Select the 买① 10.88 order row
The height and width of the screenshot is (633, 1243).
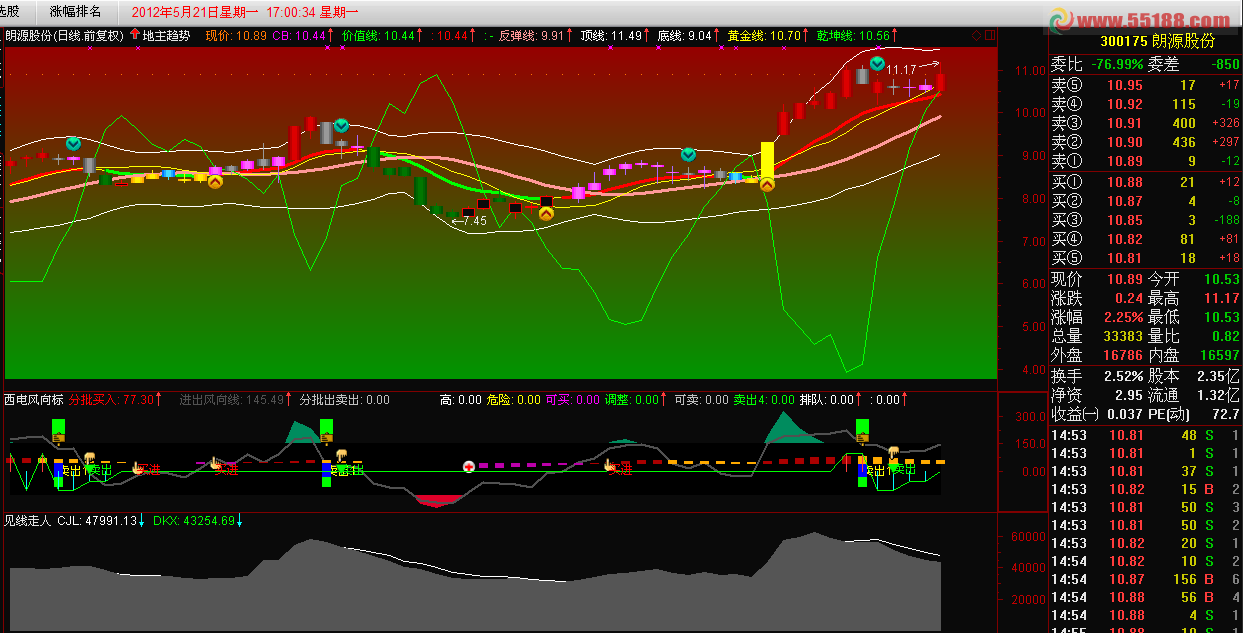[1145, 181]
